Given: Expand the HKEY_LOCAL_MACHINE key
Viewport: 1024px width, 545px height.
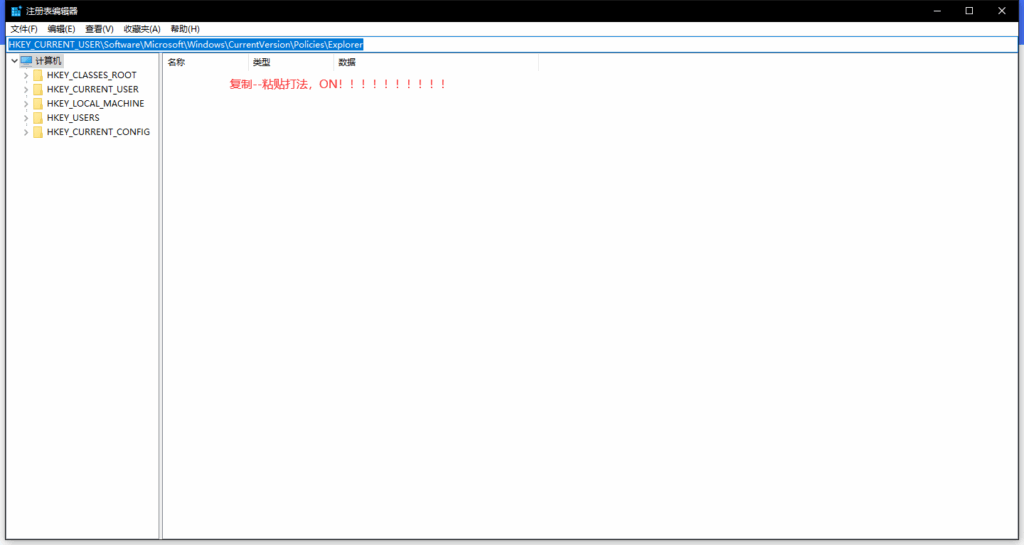Looking at the screenshot, I should tap(26, 104).
